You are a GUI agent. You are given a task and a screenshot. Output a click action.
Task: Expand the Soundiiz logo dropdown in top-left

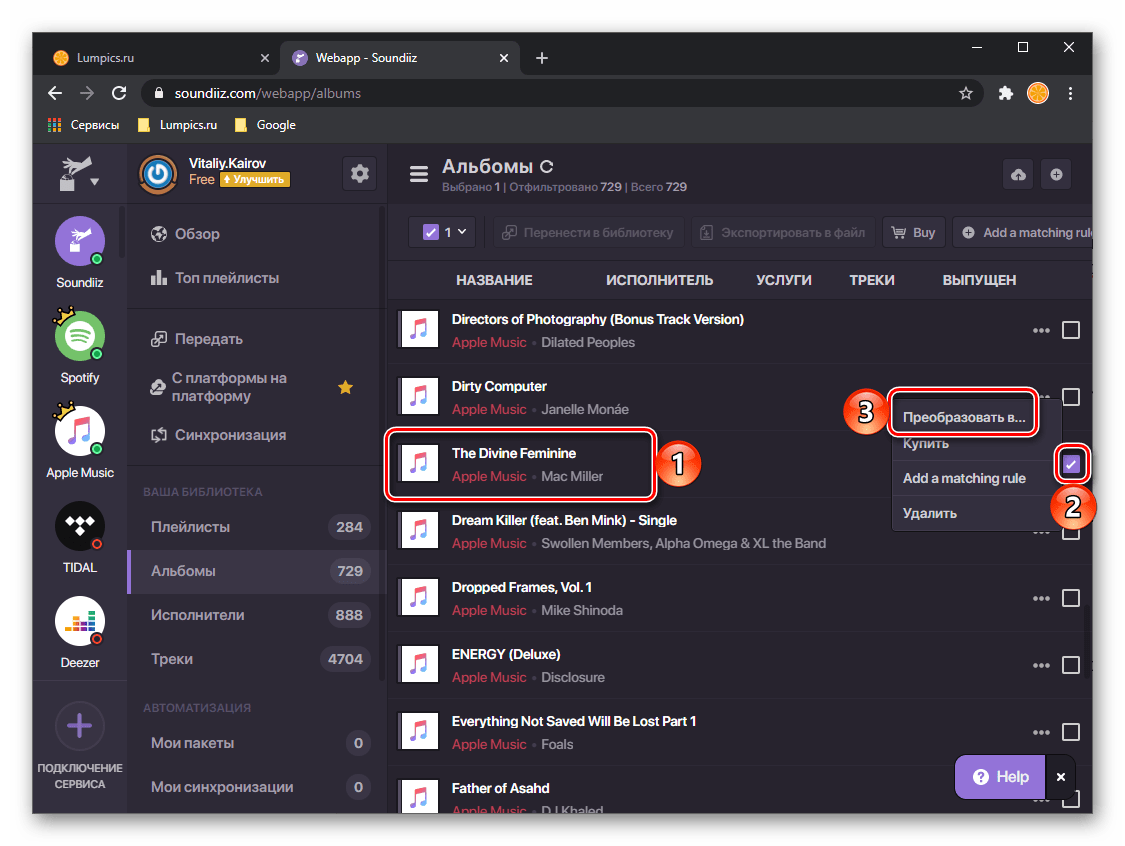(80, 174)
